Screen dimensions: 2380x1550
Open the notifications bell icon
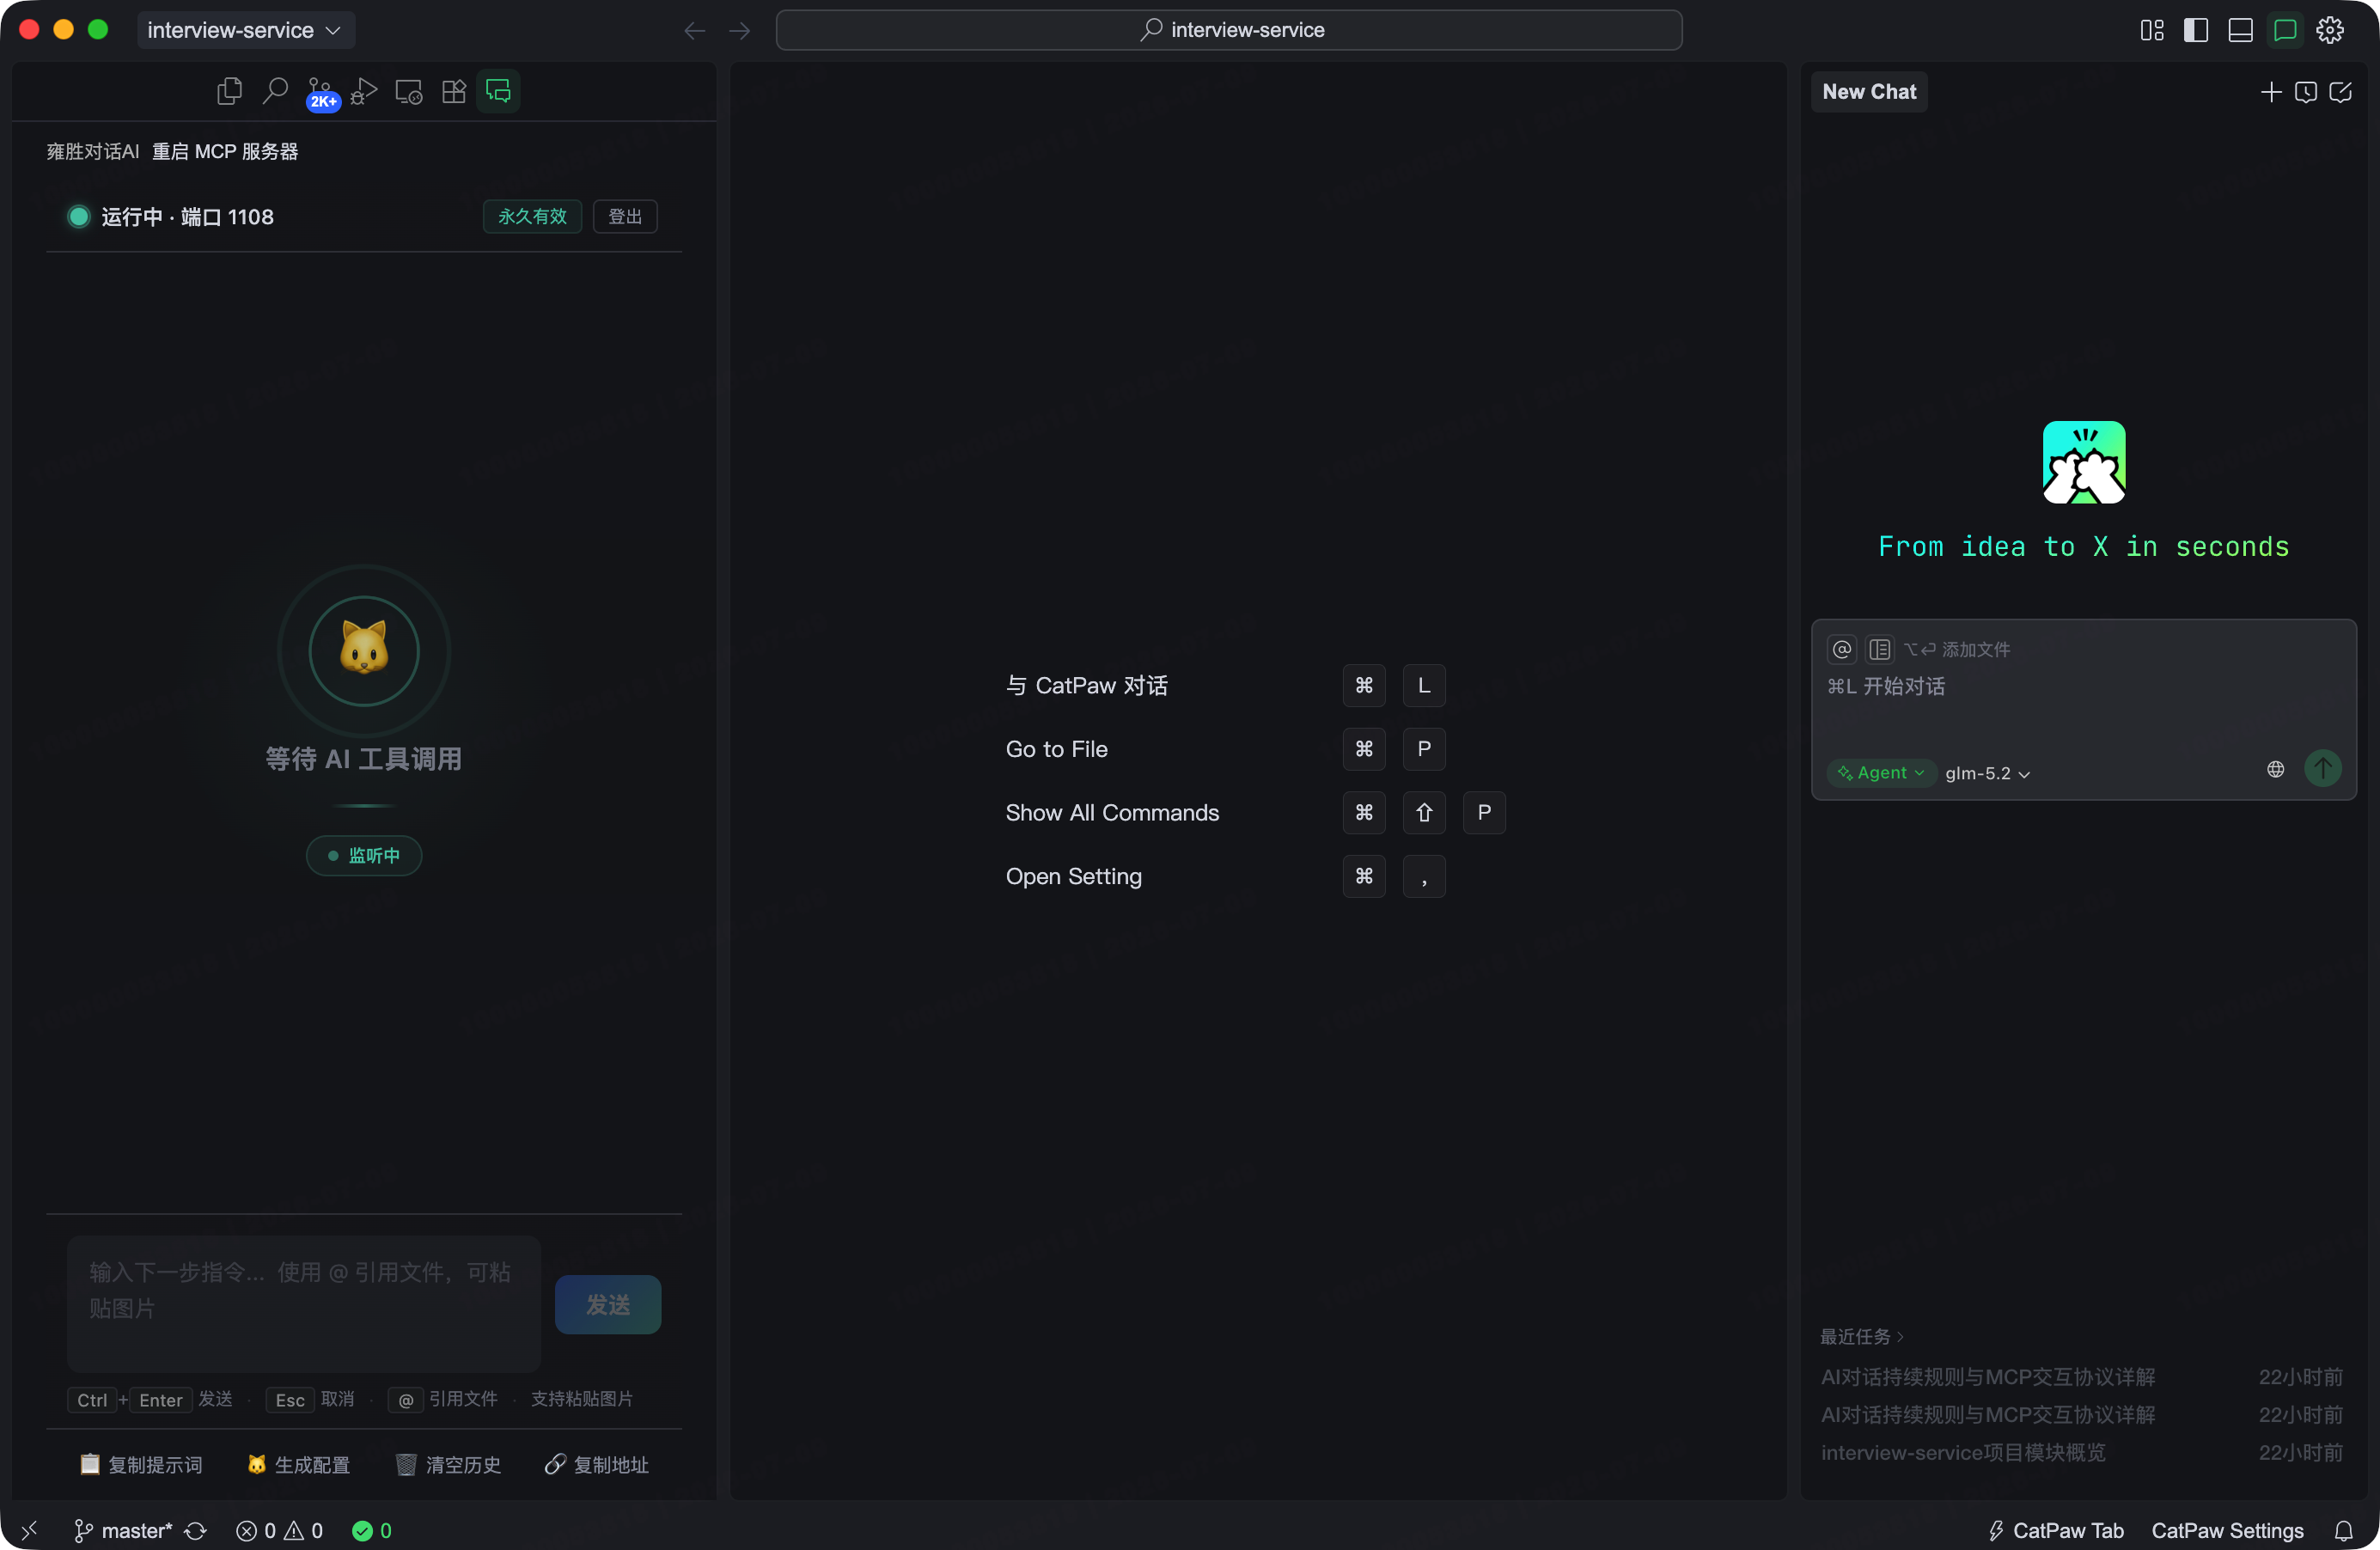coord(2344,1531)
